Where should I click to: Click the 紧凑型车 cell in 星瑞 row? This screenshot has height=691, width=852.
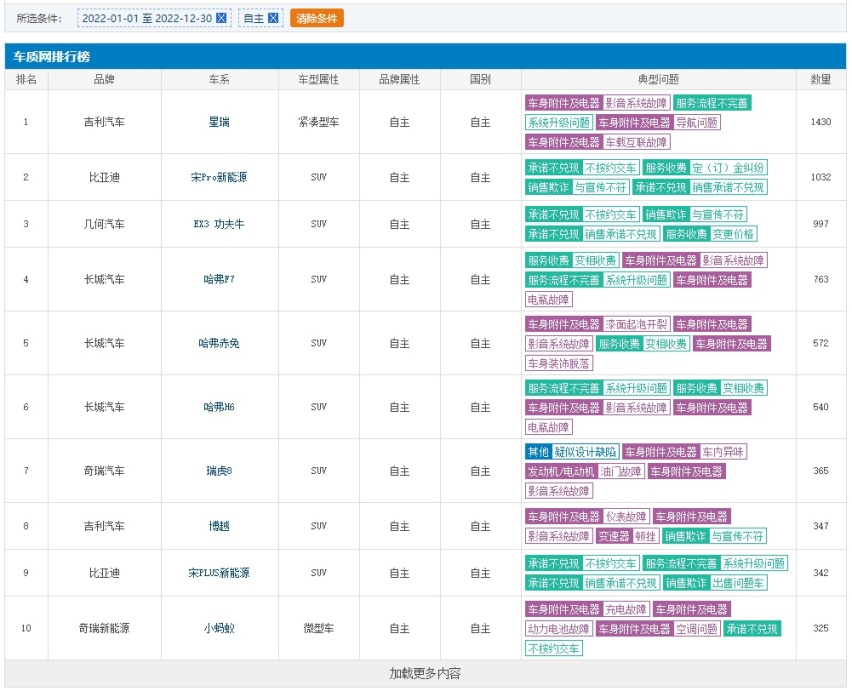click(x=318, y=122)
